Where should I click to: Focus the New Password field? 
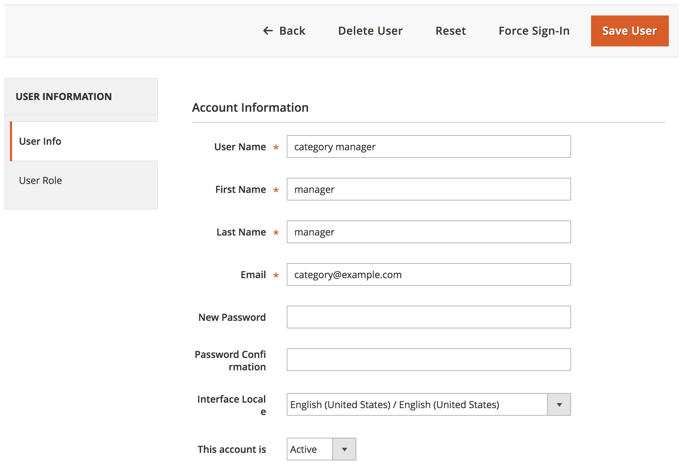tap(428, 318)
